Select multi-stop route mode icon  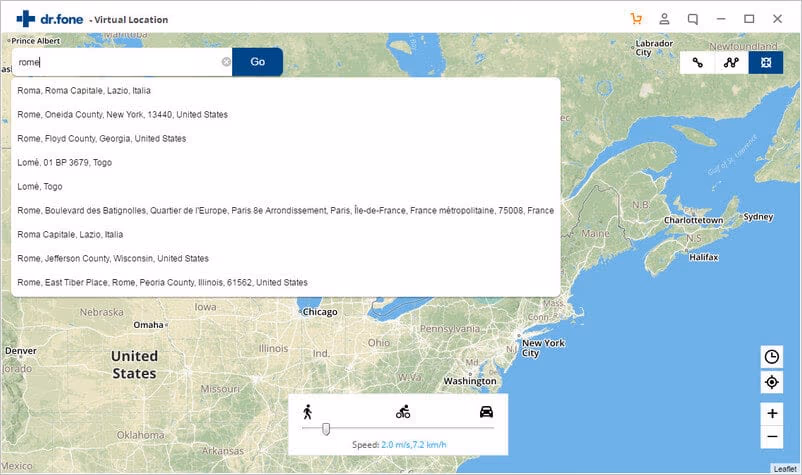(x=732, y=62)
